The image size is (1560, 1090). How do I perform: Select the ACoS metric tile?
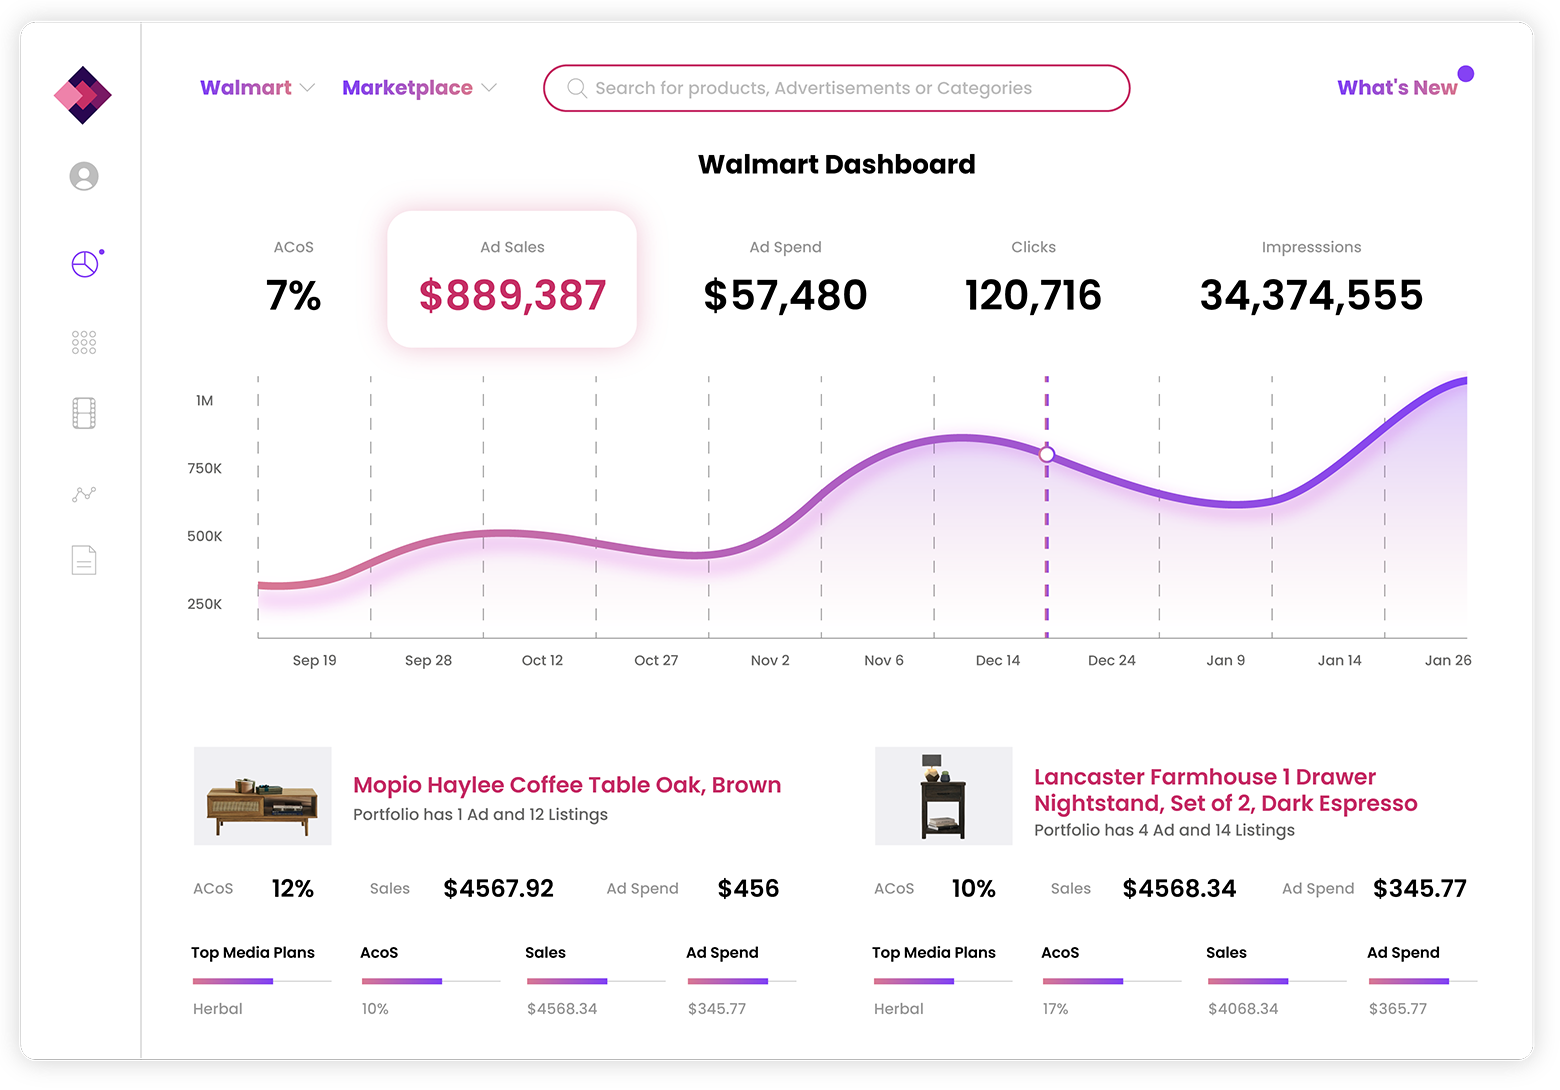coord(294,280)
